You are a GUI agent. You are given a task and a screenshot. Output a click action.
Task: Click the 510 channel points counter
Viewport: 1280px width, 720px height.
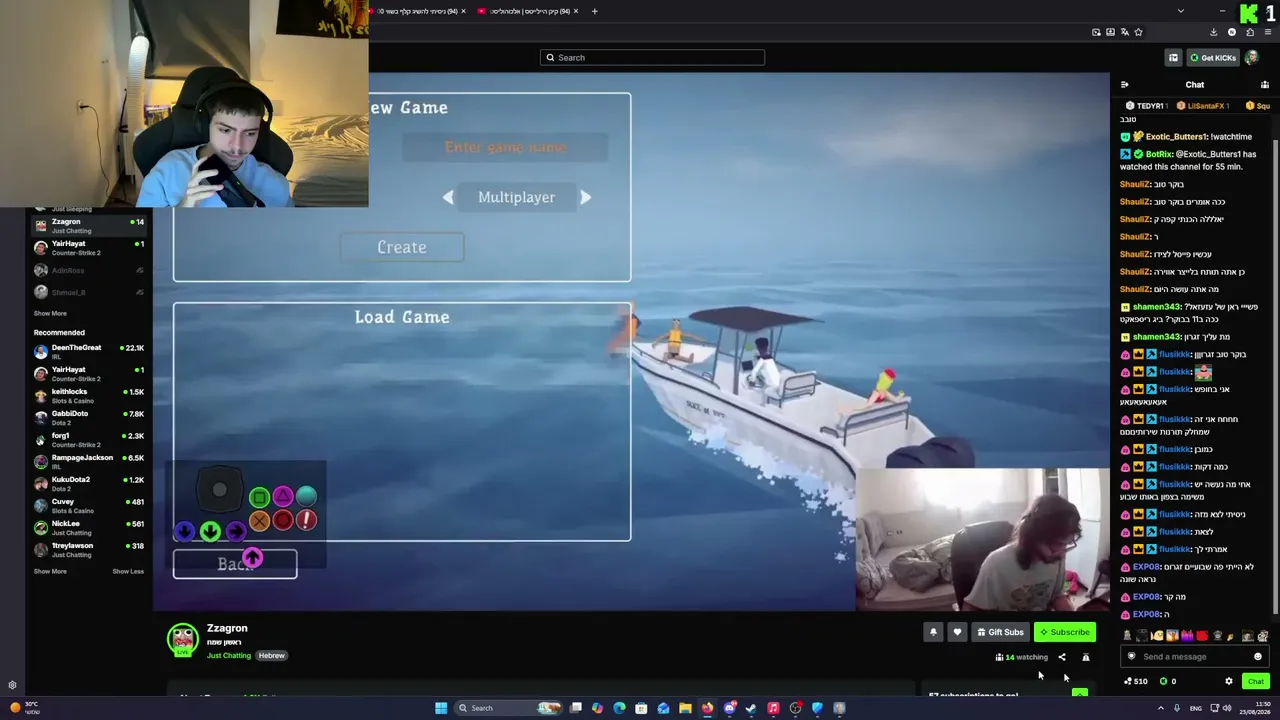click(x=1136, y=681)
